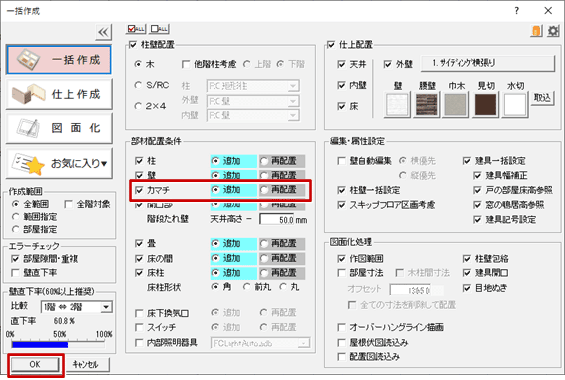
Task: Open the settings gear icon
Action: click(553, 31)
